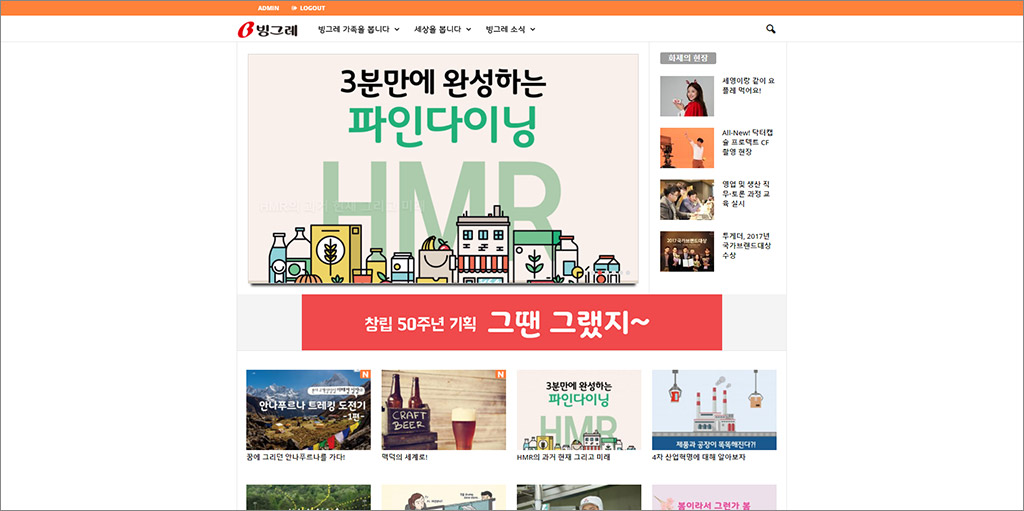Open the small 파인다이닝 HMR card image

tap(579, 410)
